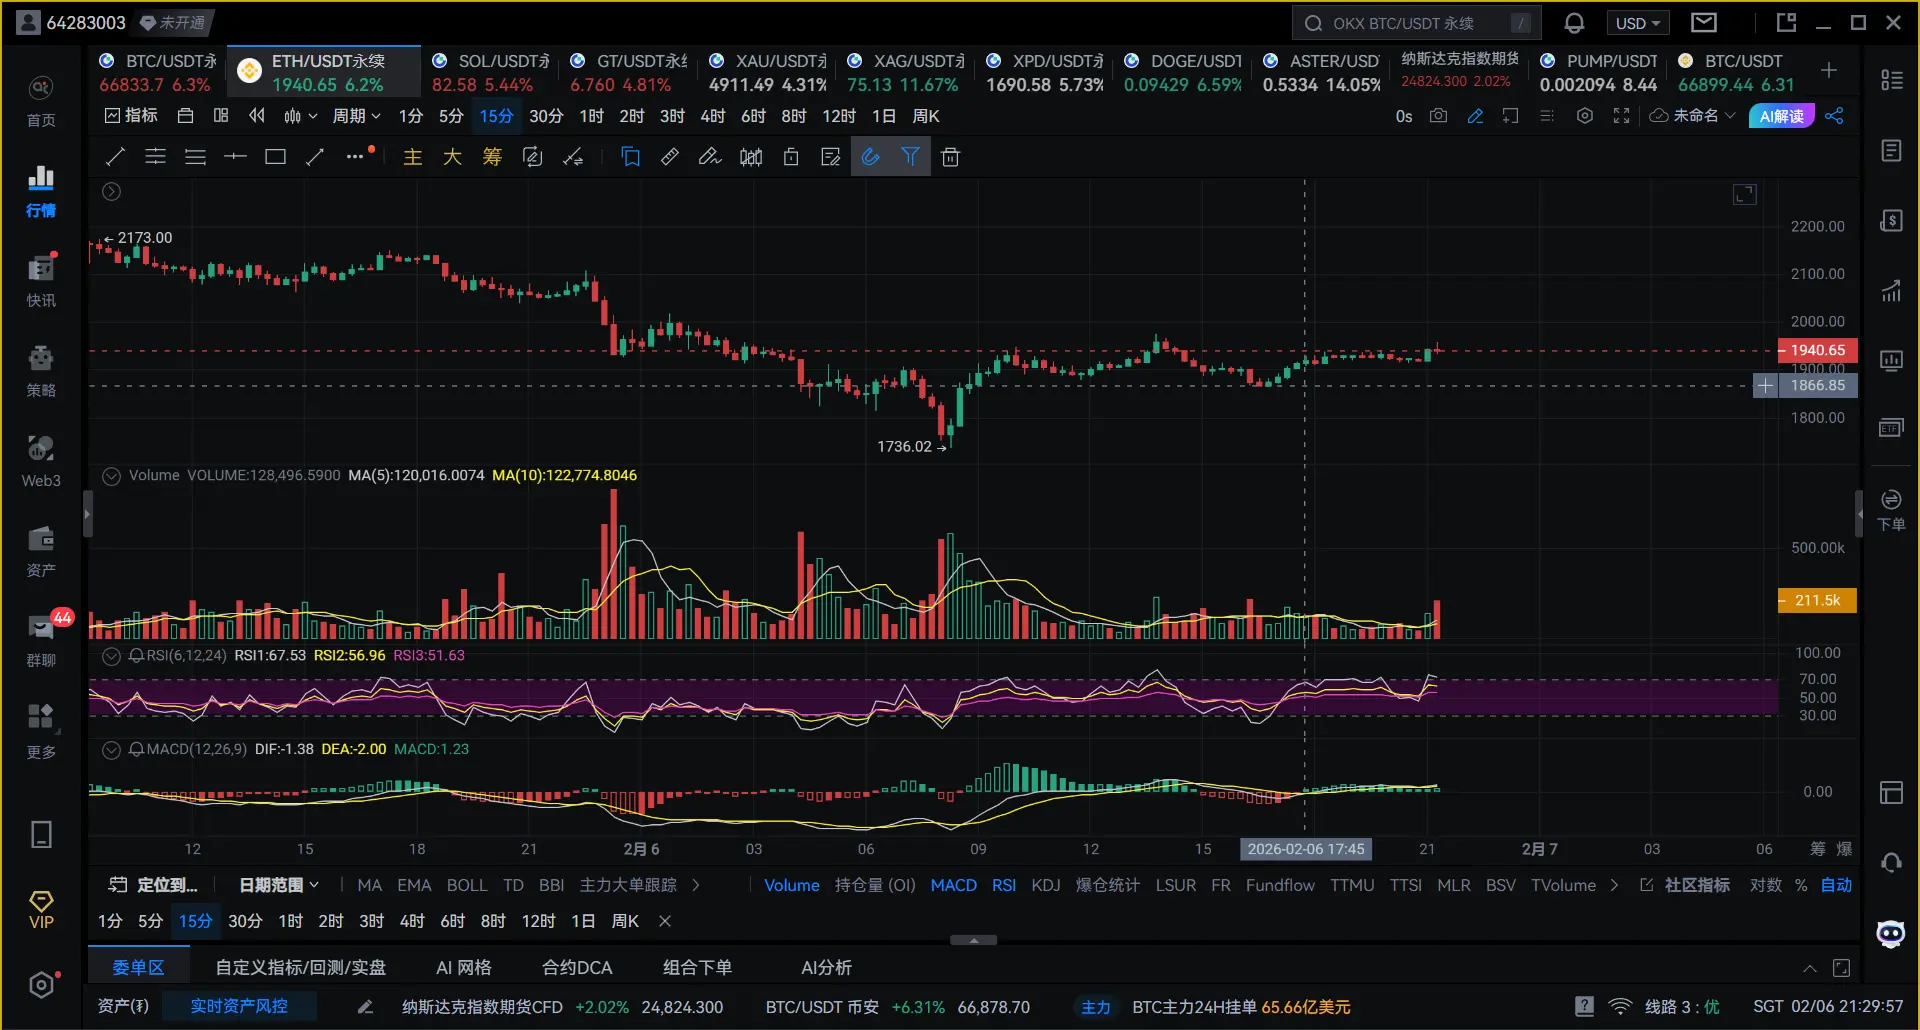Screen dimensions: 1920x1030
Task: Open the 合约DCA bottom tab
Action: point(577,967)
